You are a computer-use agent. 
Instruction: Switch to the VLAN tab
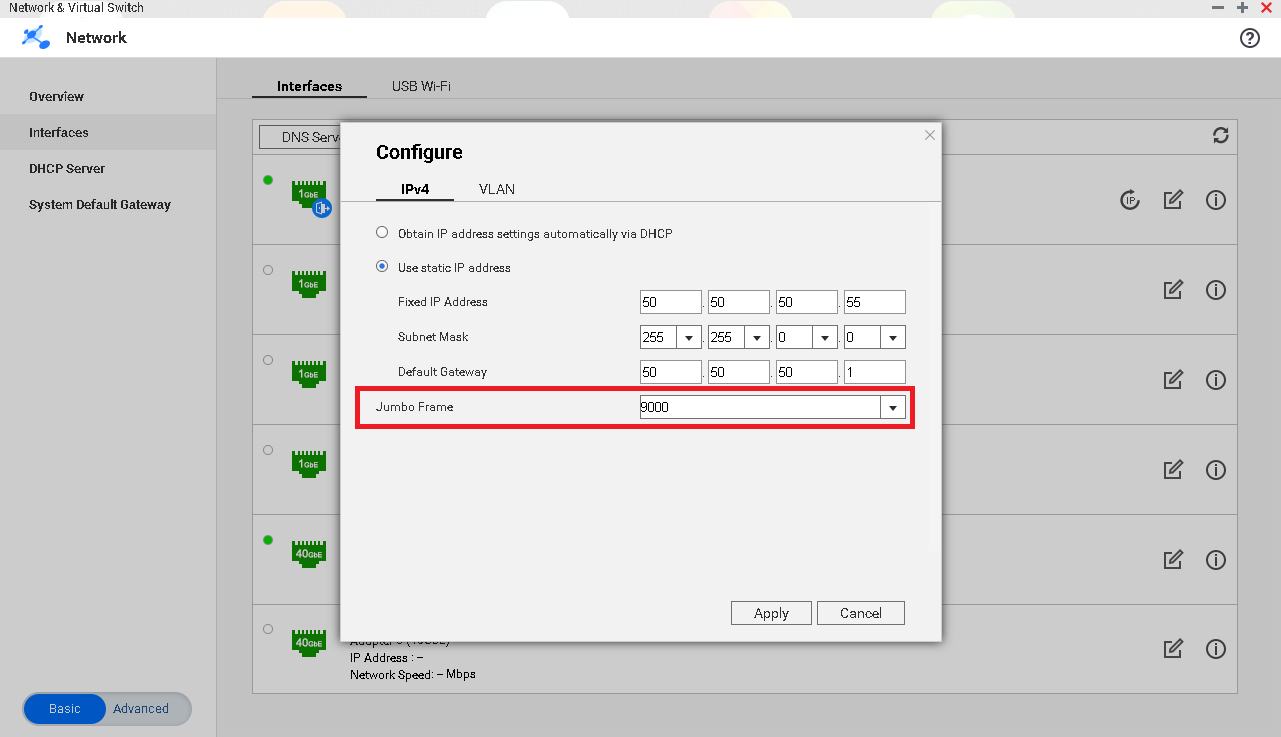[497, 189]
